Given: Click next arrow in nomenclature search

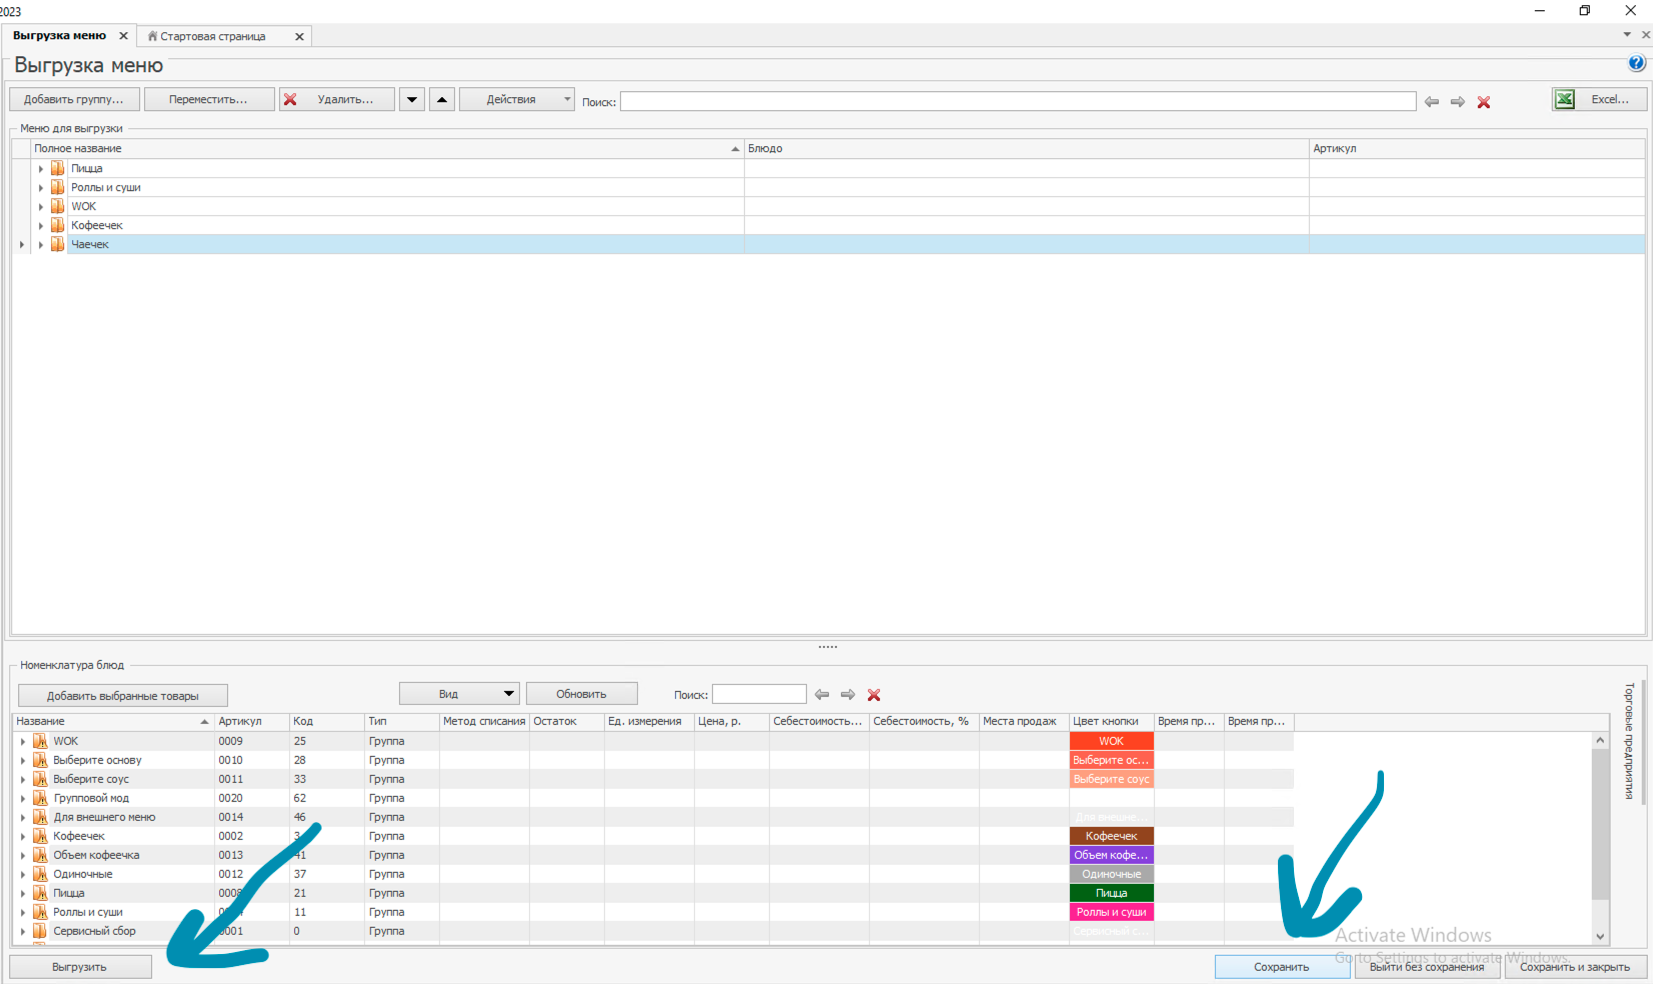Looking at the screenshot, I should 848,695.
